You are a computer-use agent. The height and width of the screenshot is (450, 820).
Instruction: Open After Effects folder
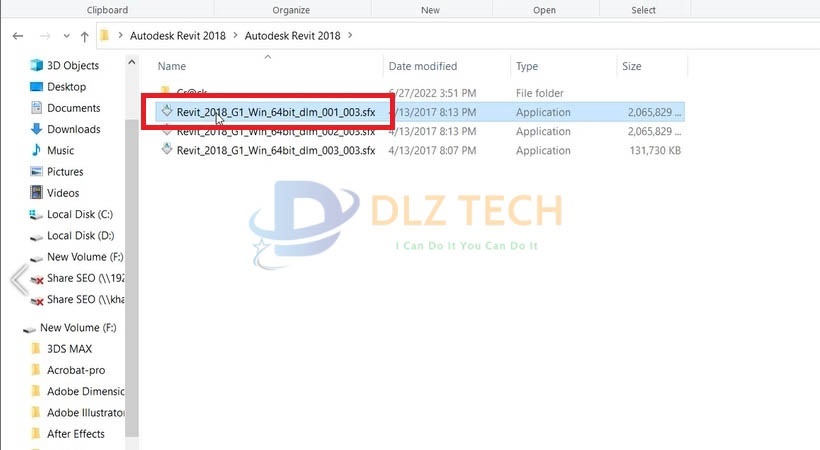point(76,434)
